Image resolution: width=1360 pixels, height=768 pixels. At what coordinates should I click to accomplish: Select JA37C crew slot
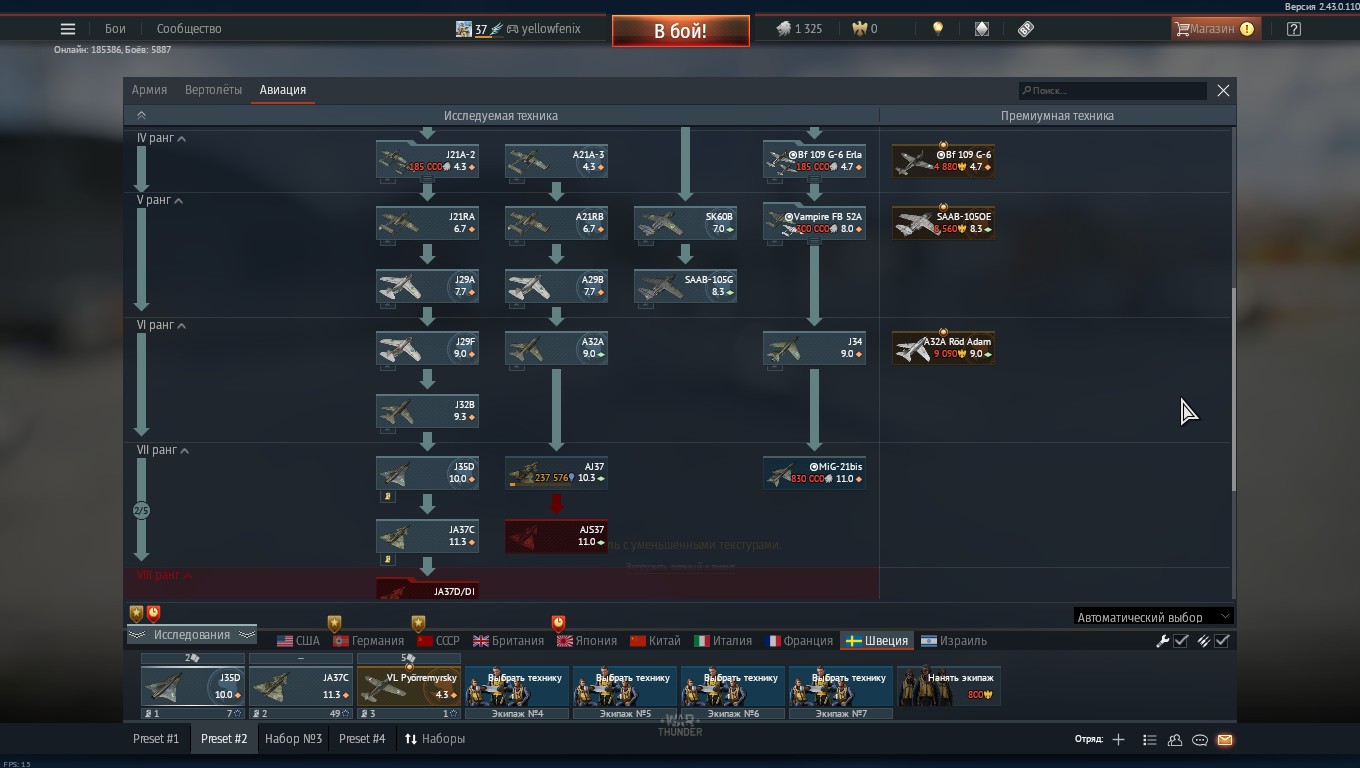point(301,686)
